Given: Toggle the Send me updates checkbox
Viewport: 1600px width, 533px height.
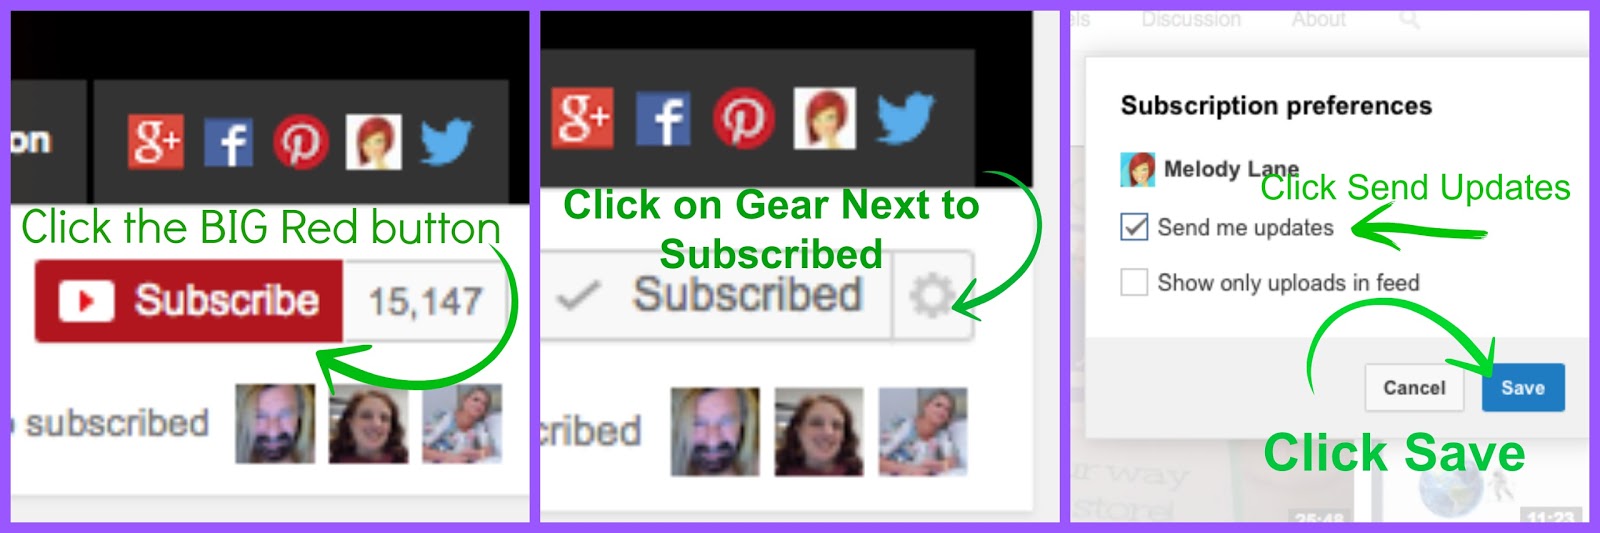Looking at the screenshot, I should pyautogui.click(x=1134, y=227).
